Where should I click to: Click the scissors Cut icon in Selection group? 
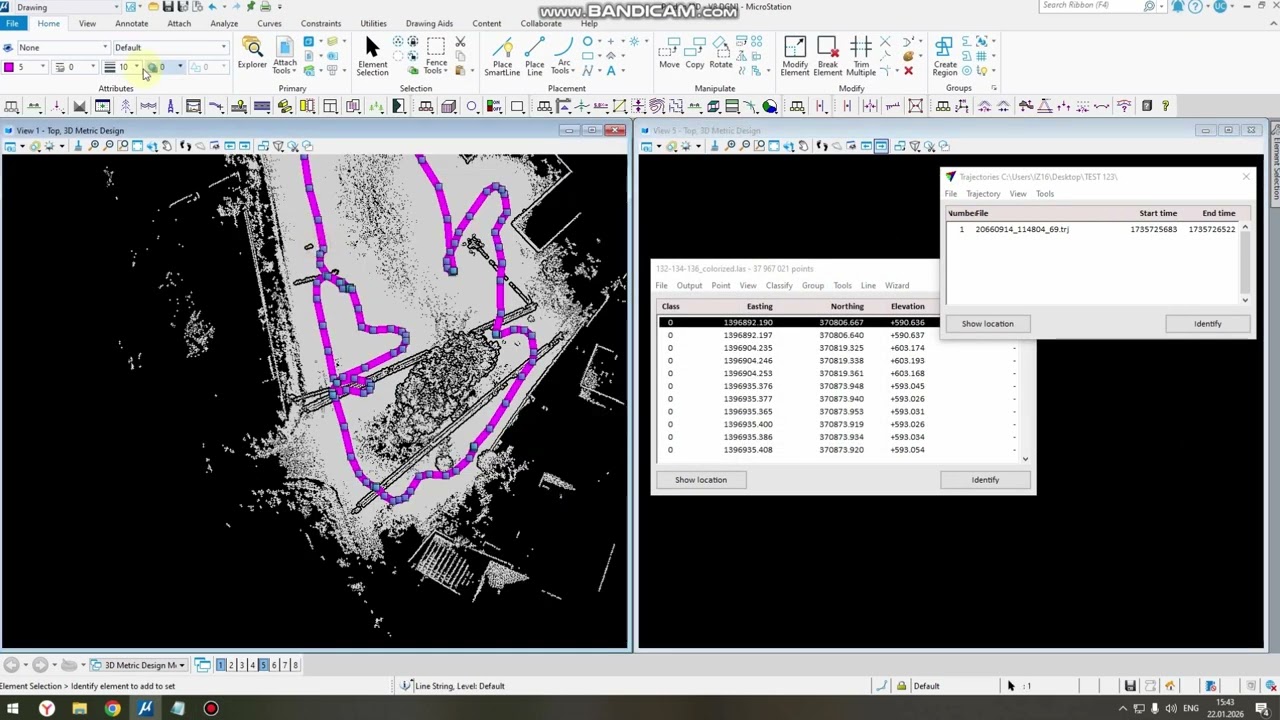coord(460,42)
